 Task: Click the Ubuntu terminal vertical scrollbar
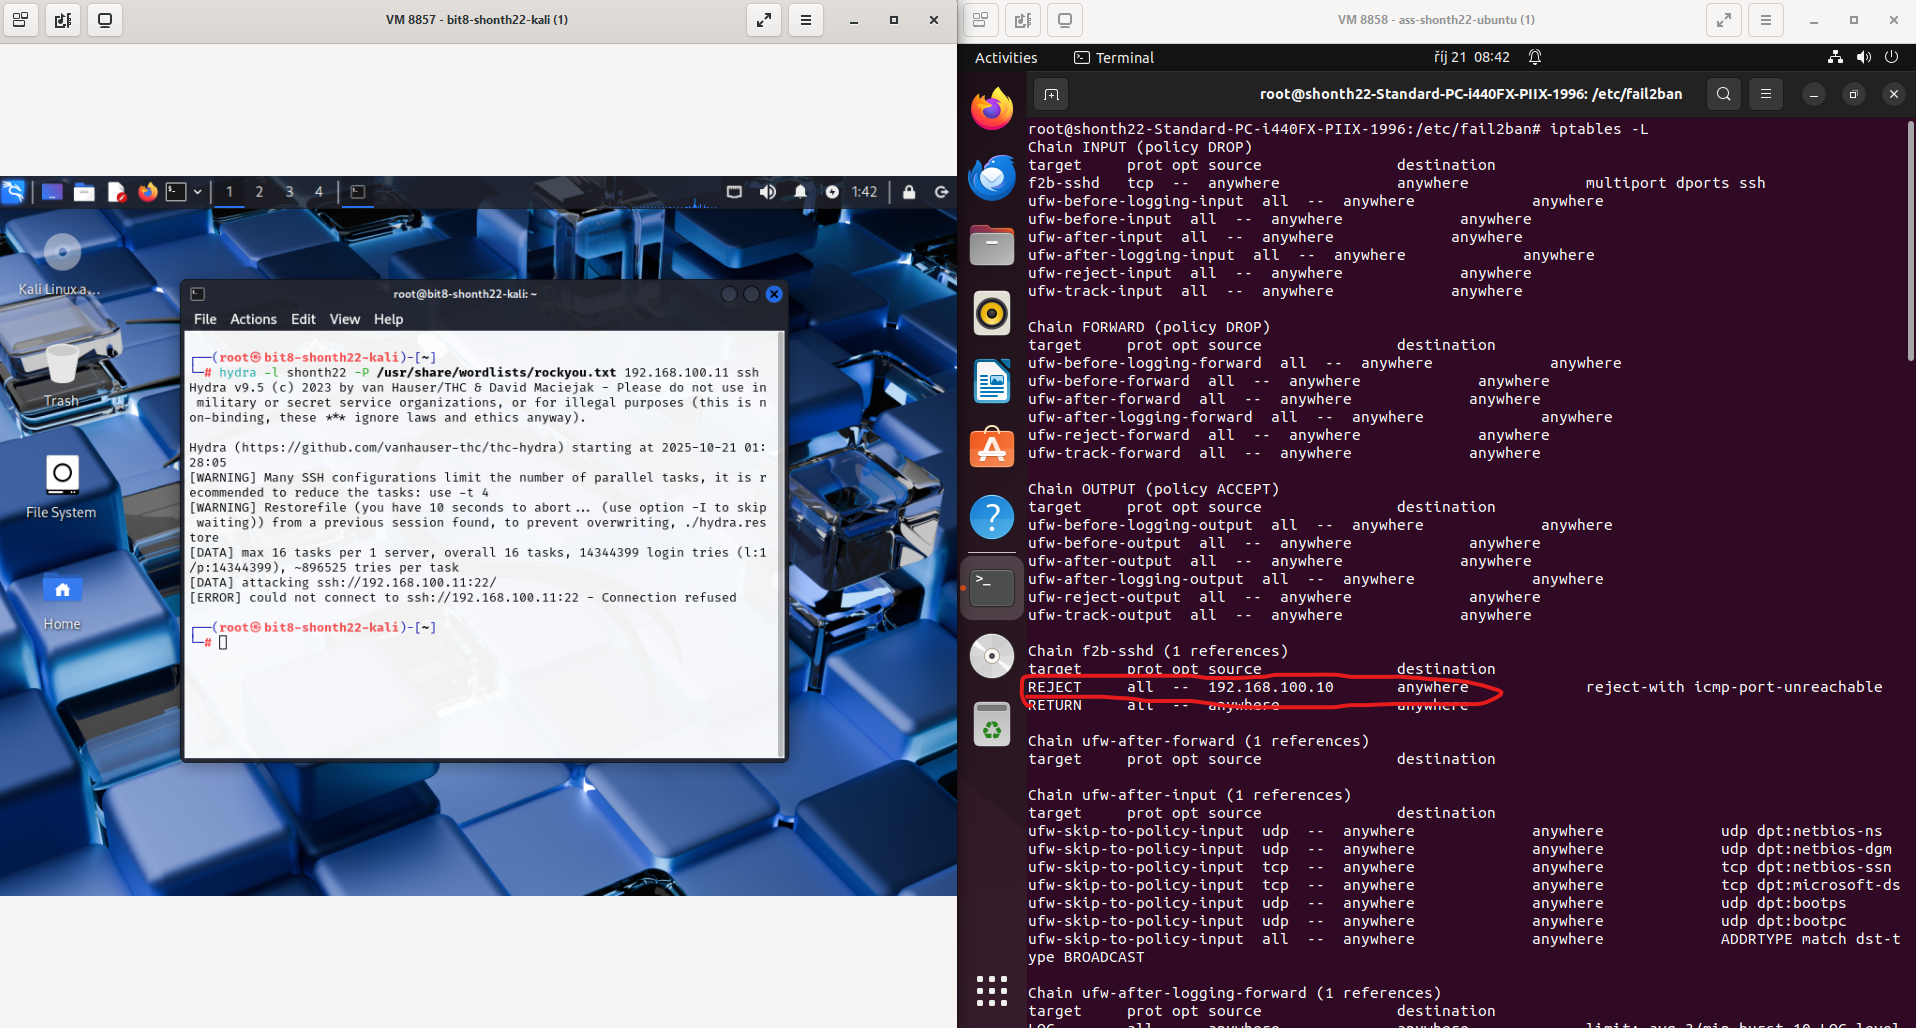coord(1909,240)
